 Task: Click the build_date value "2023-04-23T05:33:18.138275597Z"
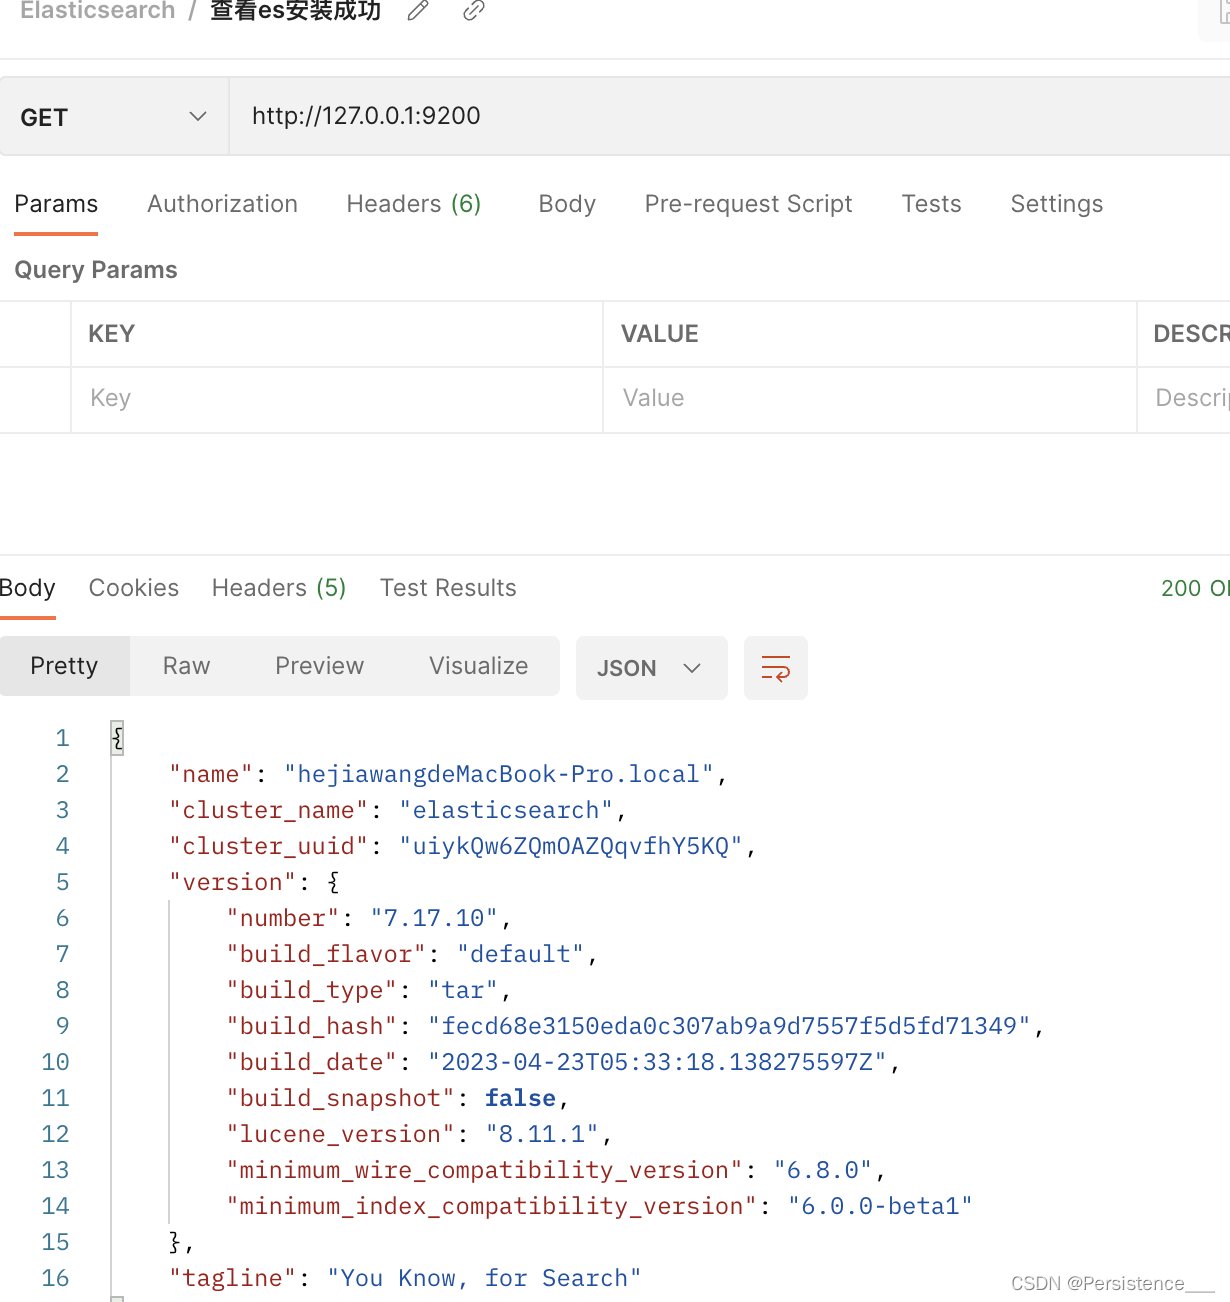(657, 1062)
